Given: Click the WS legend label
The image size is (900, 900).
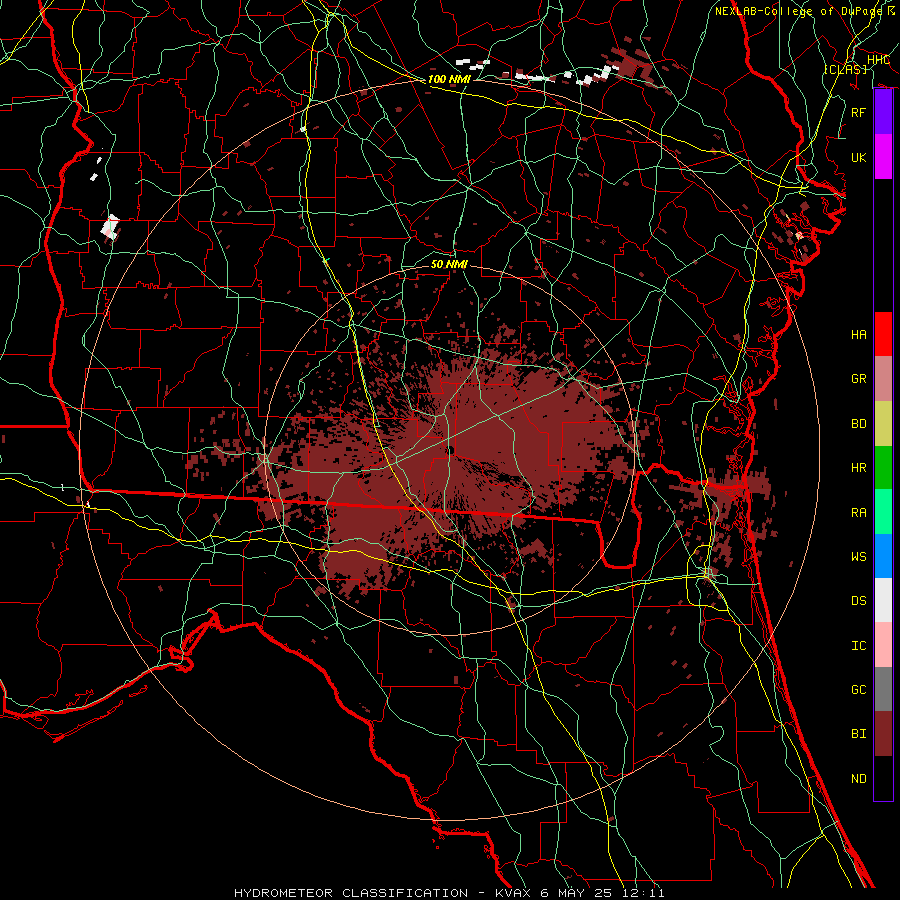Looking at the screenshot, I should tap(858, 556).
